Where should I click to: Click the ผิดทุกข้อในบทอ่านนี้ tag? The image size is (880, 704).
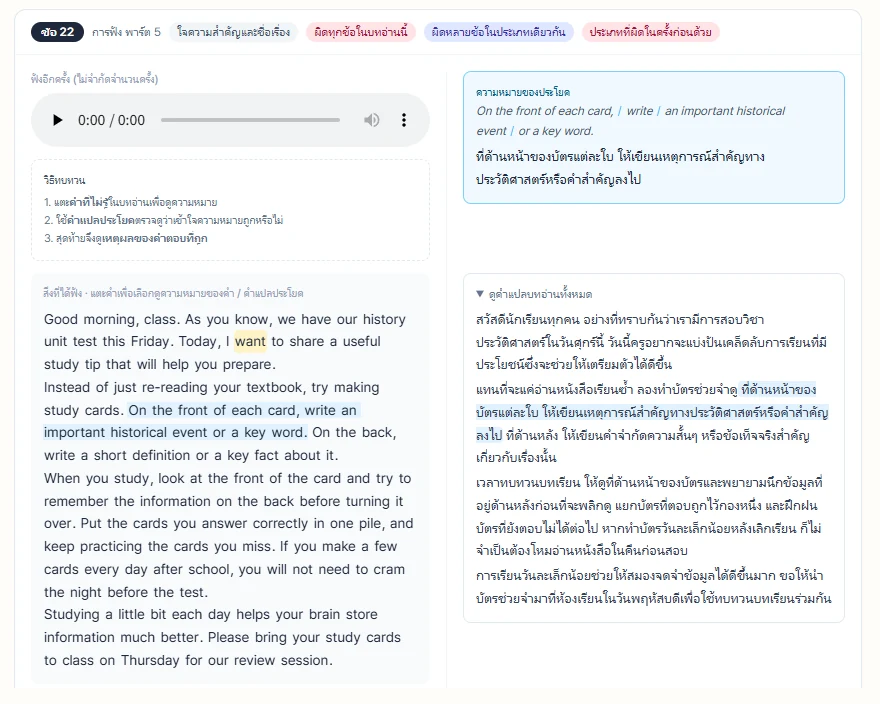pyautogui.click(x=361, y=32)
